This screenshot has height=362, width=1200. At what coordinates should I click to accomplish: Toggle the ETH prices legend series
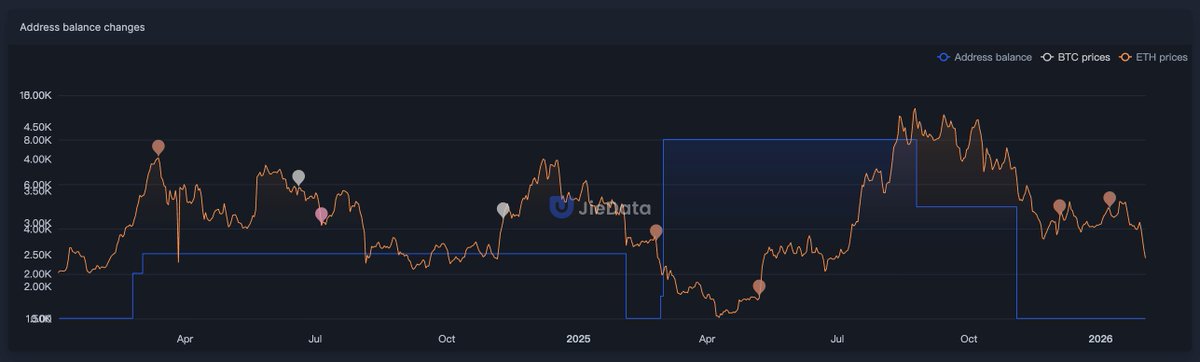(1153, 58)
